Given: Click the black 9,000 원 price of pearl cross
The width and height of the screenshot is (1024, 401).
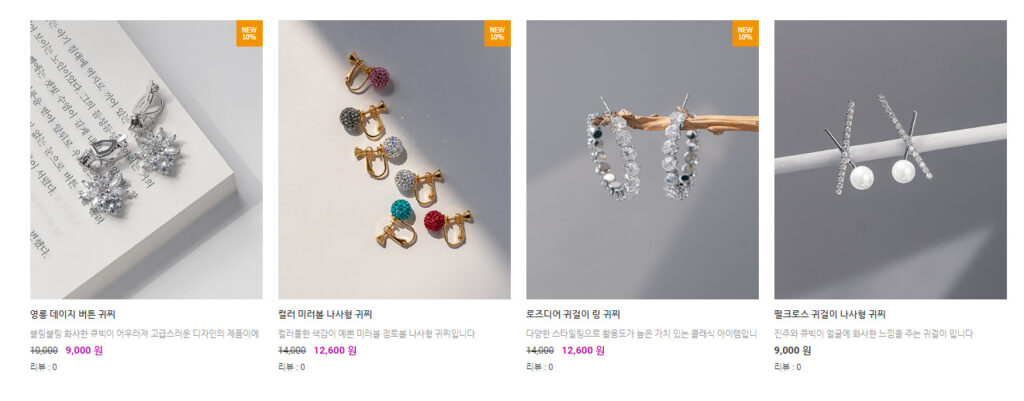Looking at the screenshot, I should [x=793, y=350].
